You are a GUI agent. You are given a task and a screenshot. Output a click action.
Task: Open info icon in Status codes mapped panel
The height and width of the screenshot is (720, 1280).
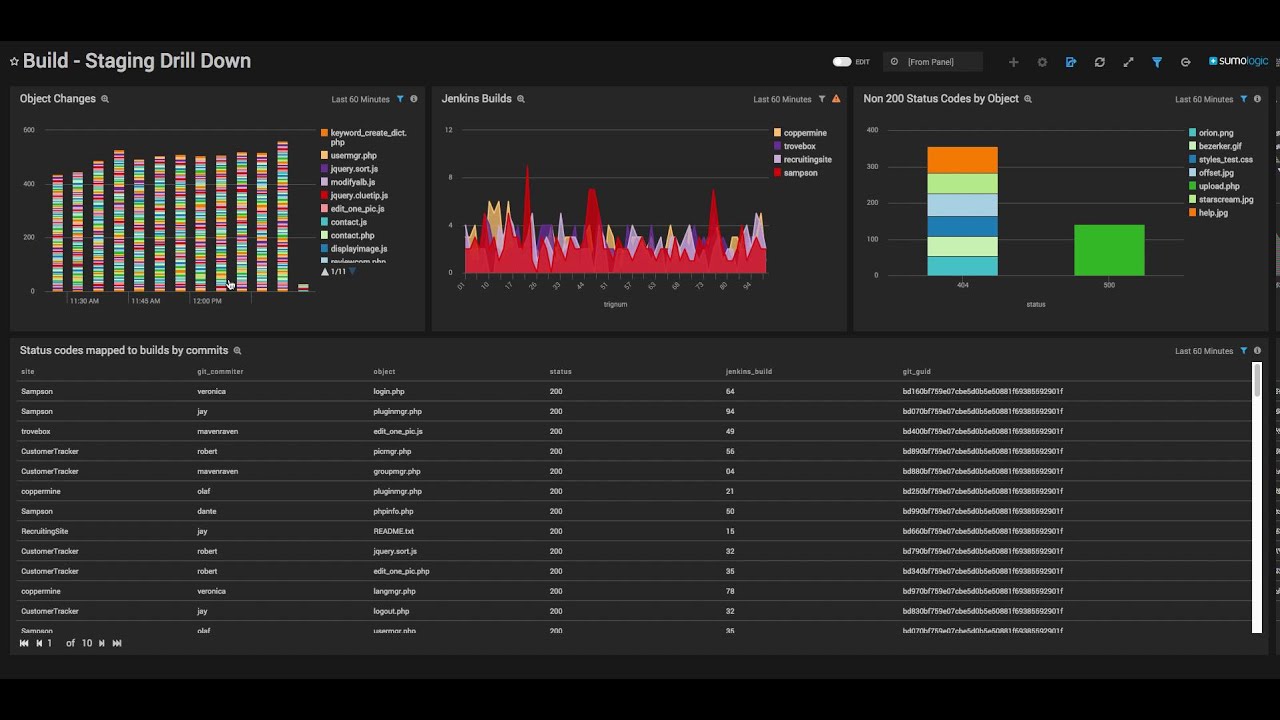1258,351
